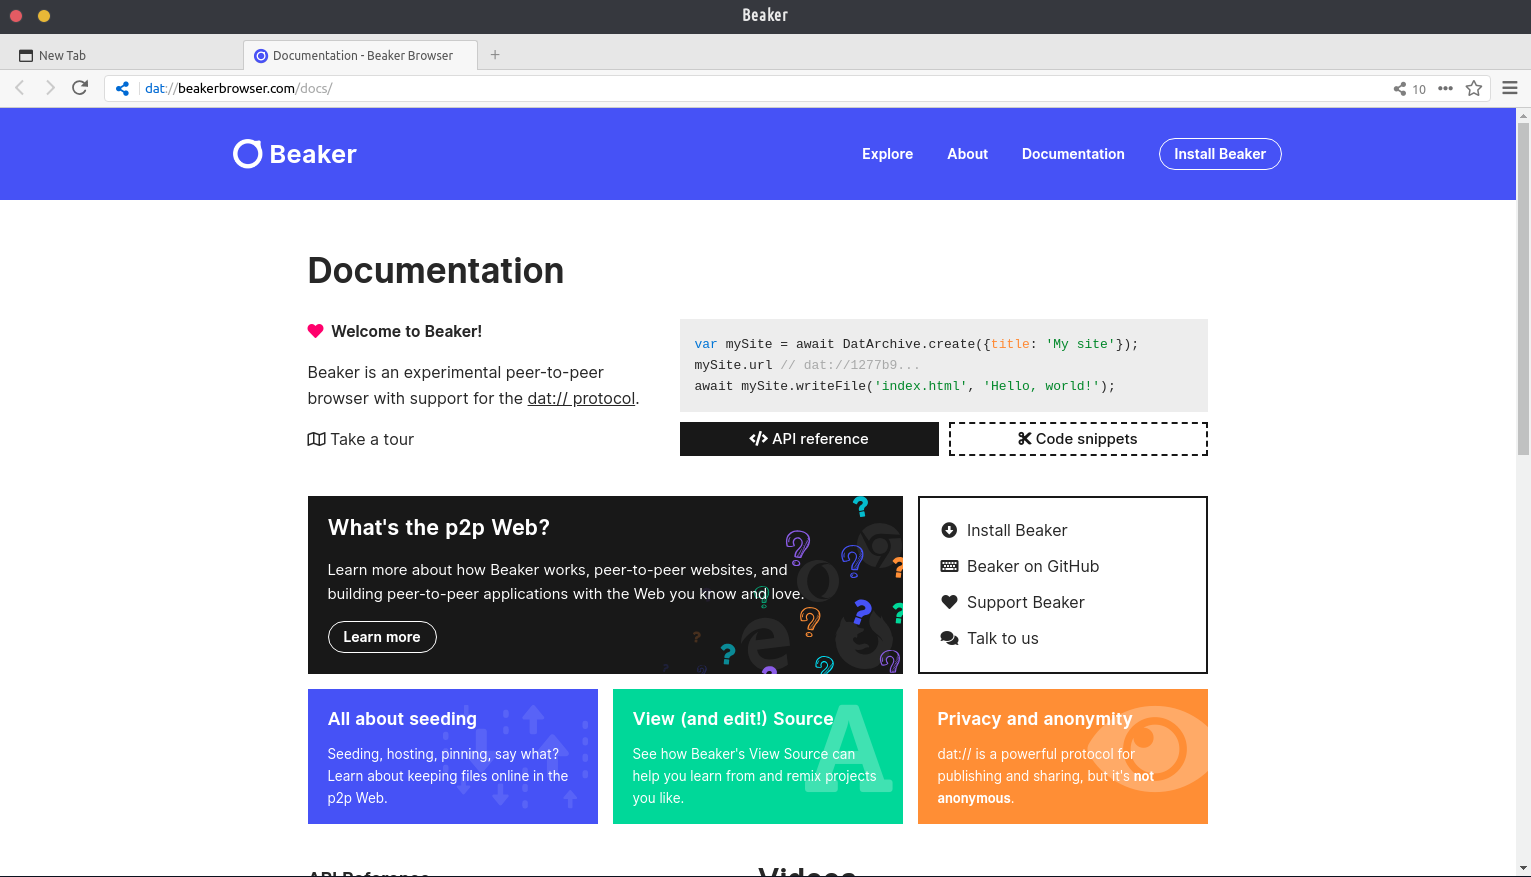1531x877 pixels.
Task: Click the vertical page scrollbar
Action: pos(1523,300)
